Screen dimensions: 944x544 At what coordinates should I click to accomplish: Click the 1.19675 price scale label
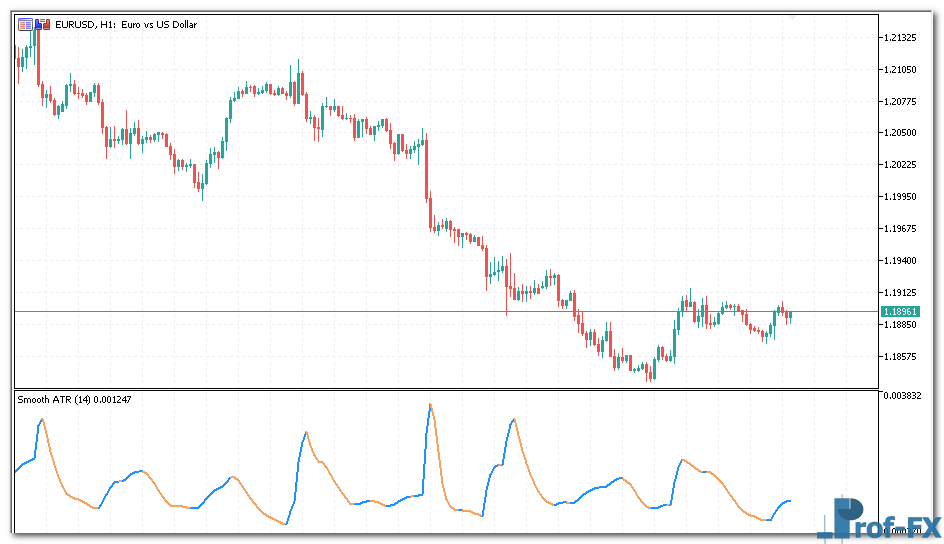coord(901,229)
